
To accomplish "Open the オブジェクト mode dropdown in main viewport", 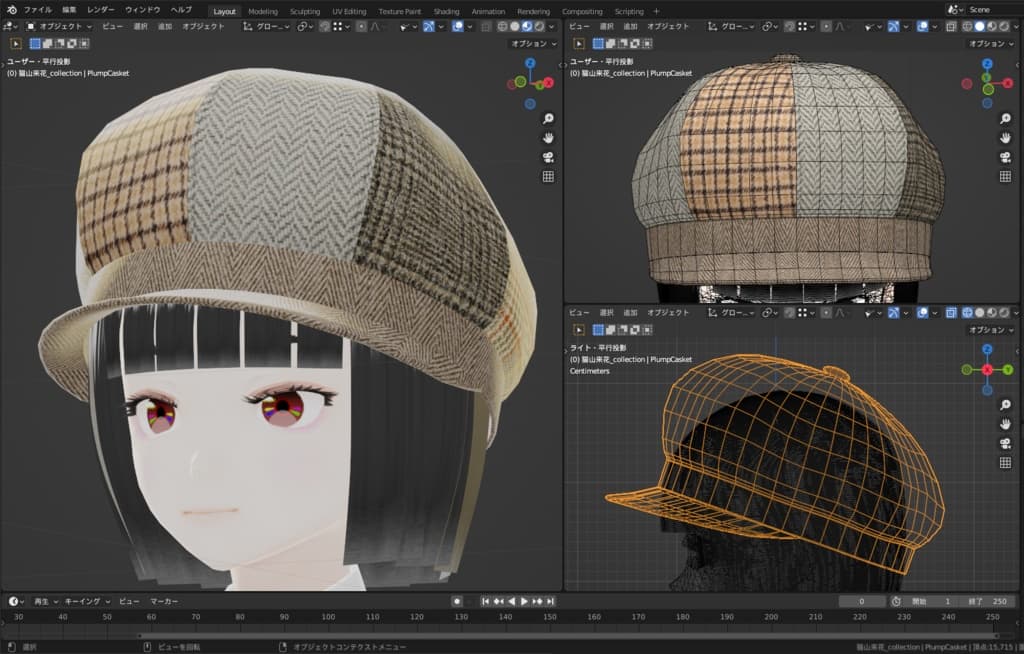I will click(x=60, y=27).
